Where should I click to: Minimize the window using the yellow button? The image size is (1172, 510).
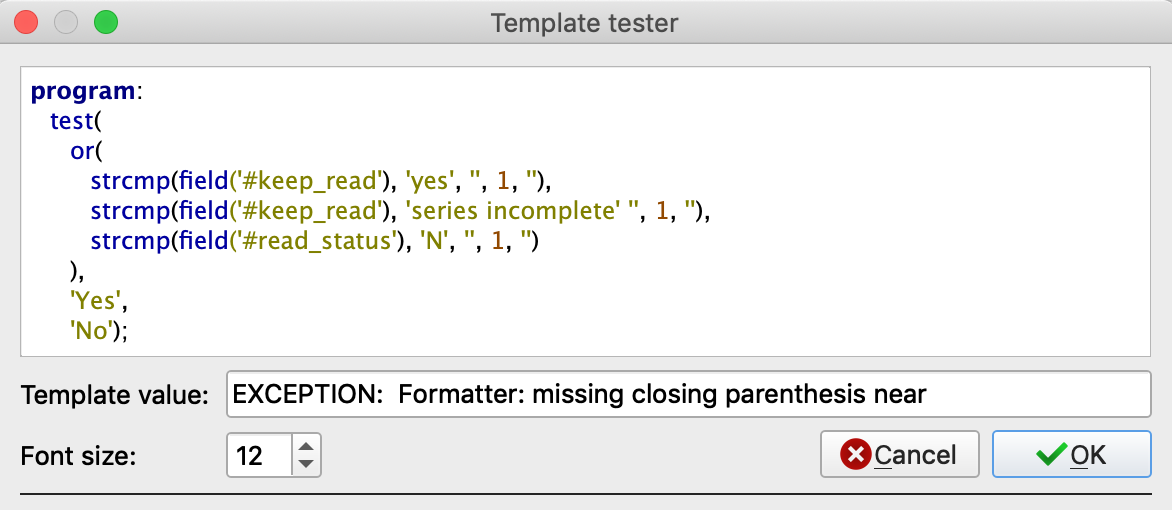click(x=66, y=21)
